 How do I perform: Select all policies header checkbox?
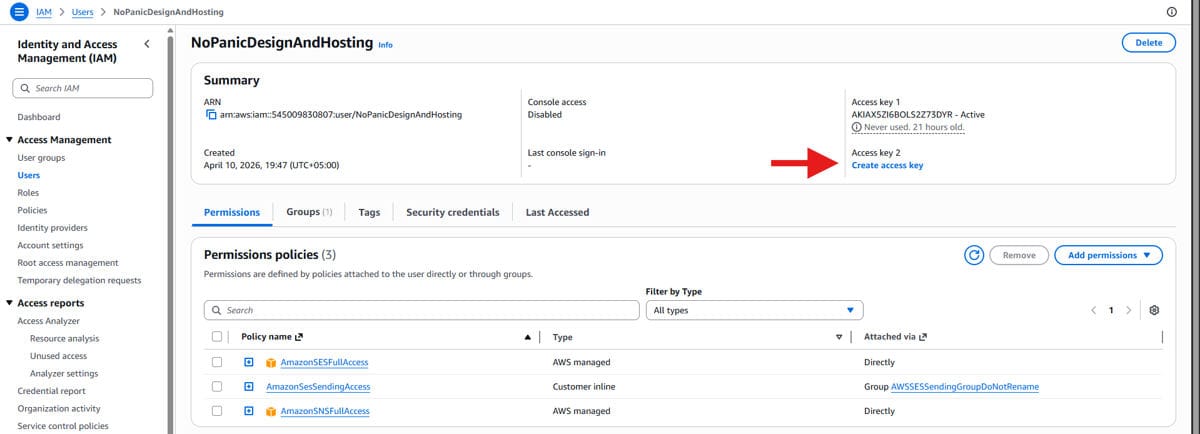pyautogui.click(x=217, y=337)
